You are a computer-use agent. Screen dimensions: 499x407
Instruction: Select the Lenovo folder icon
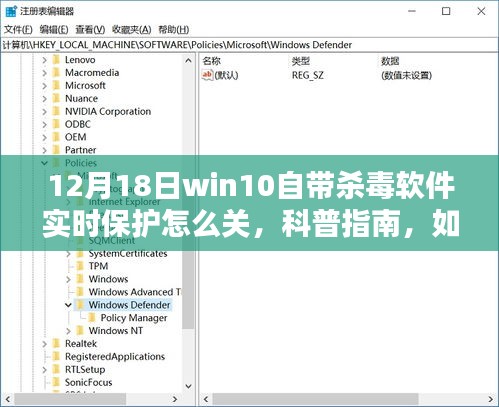pyautogui.click(x=56, y=60)
